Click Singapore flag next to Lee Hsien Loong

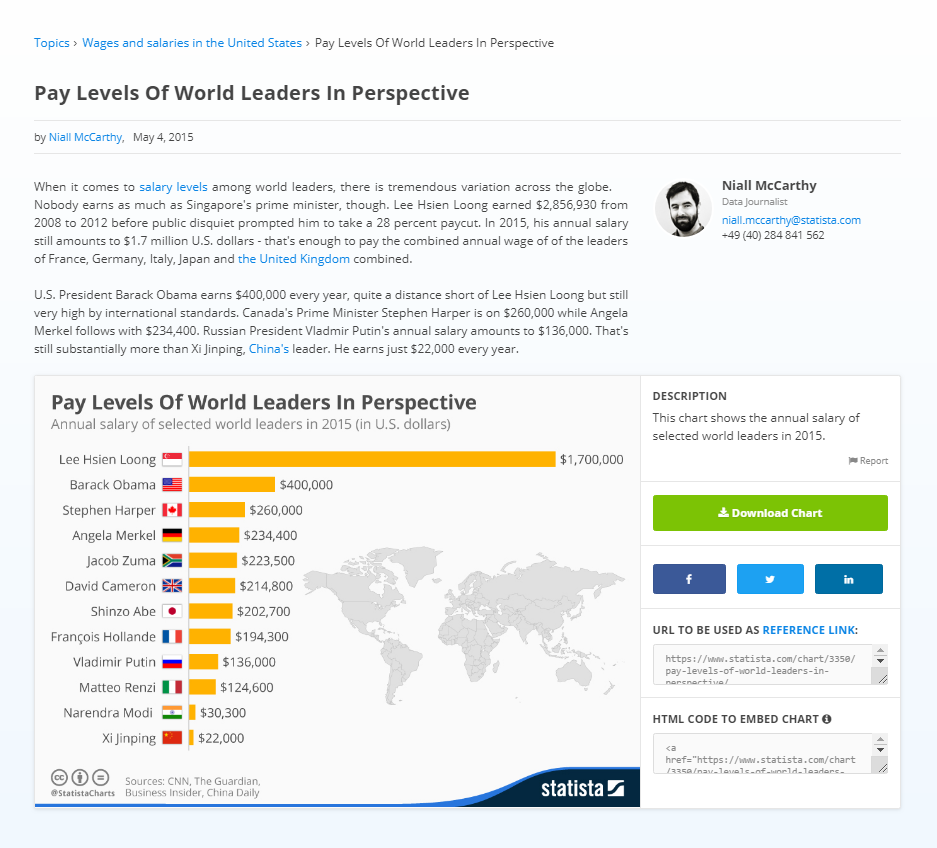tap(172, 460)
